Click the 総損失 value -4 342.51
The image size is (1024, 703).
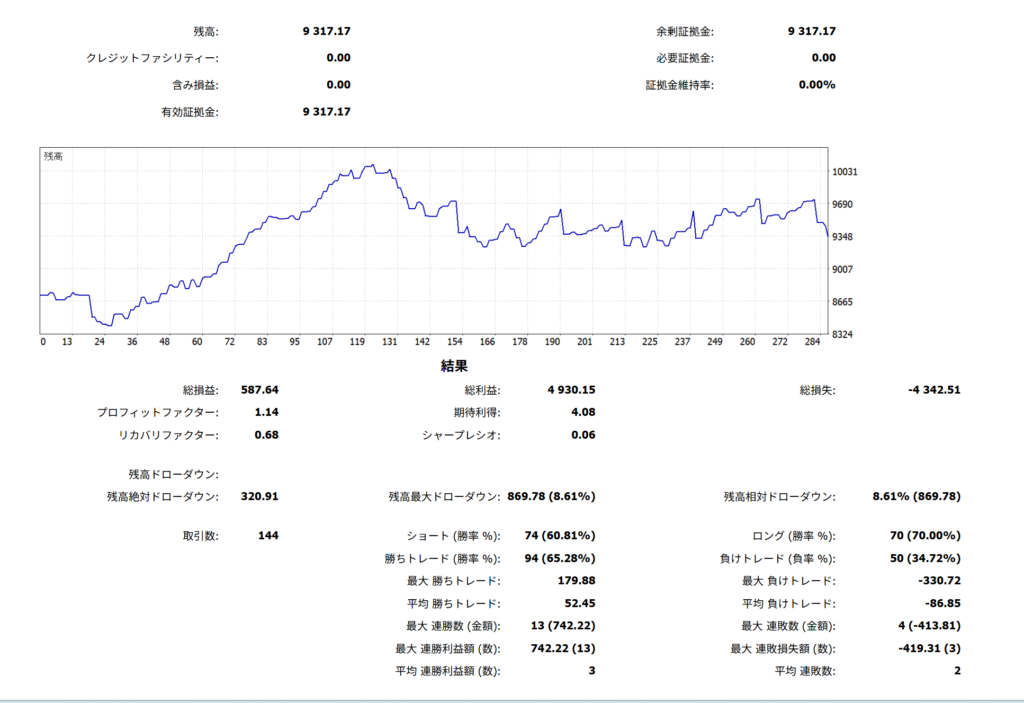[x=929, y=390]
